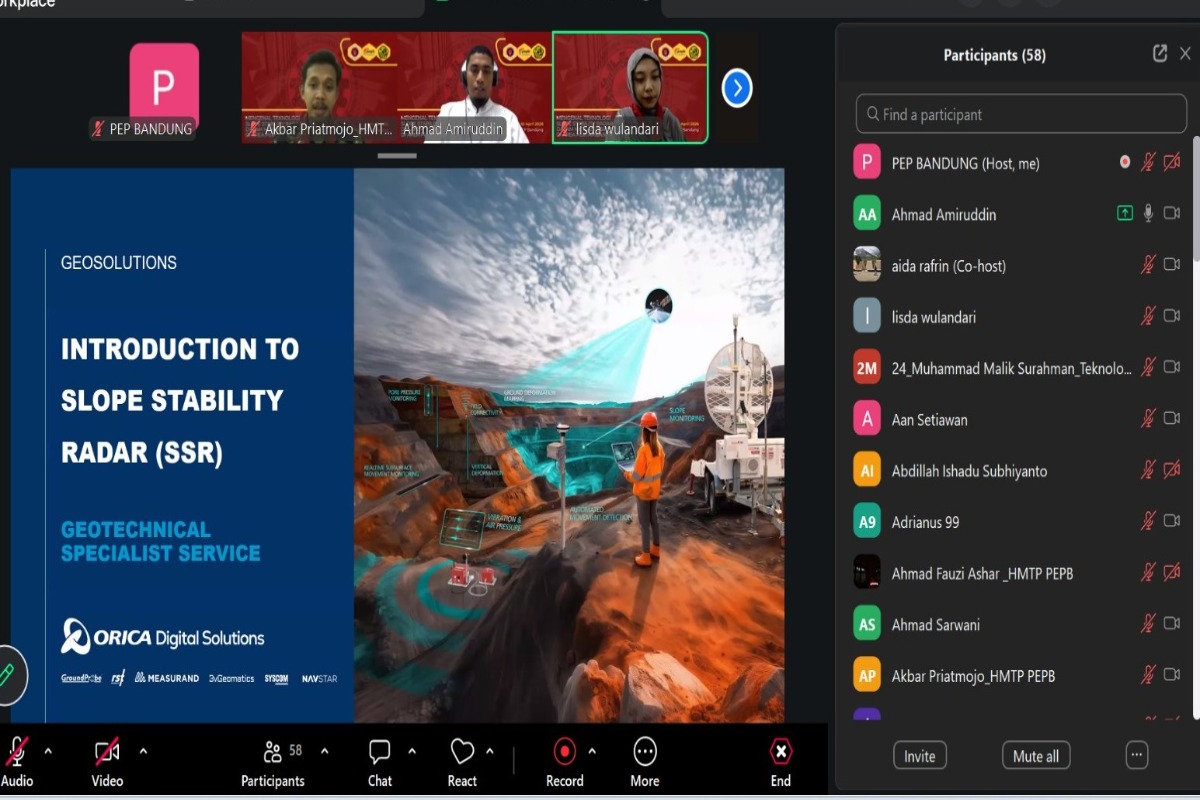Click the participants list vertical scrollbar

point(1196,200)
